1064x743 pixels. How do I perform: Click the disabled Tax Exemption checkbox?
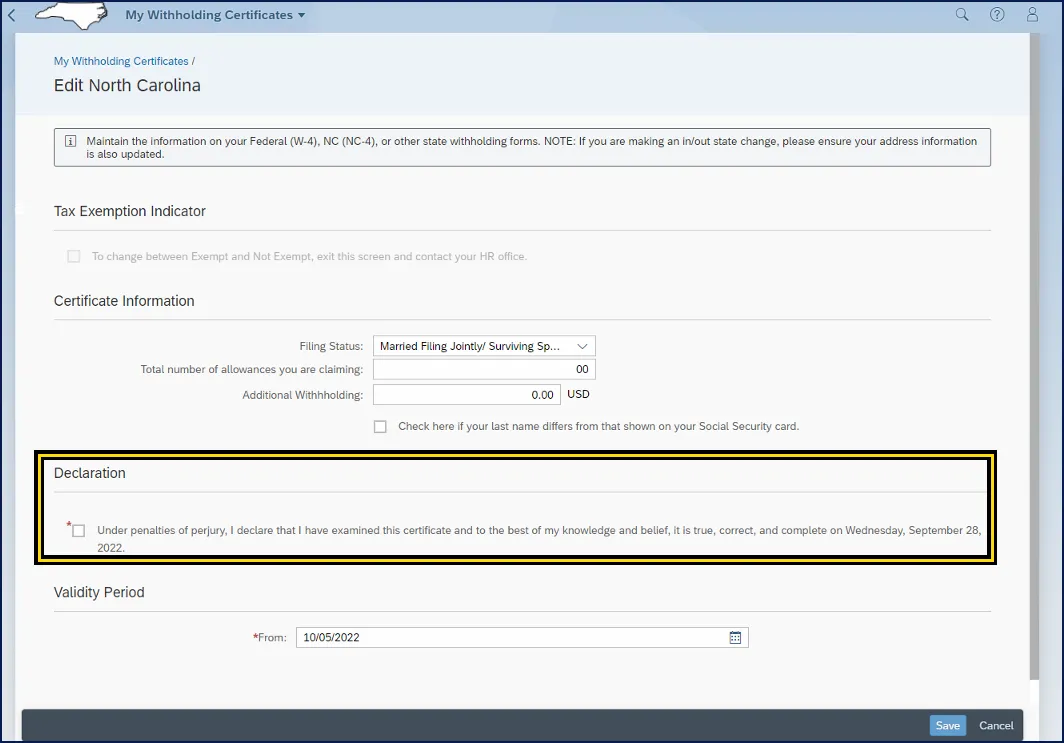pyautogui.click(x=73, y=256)
